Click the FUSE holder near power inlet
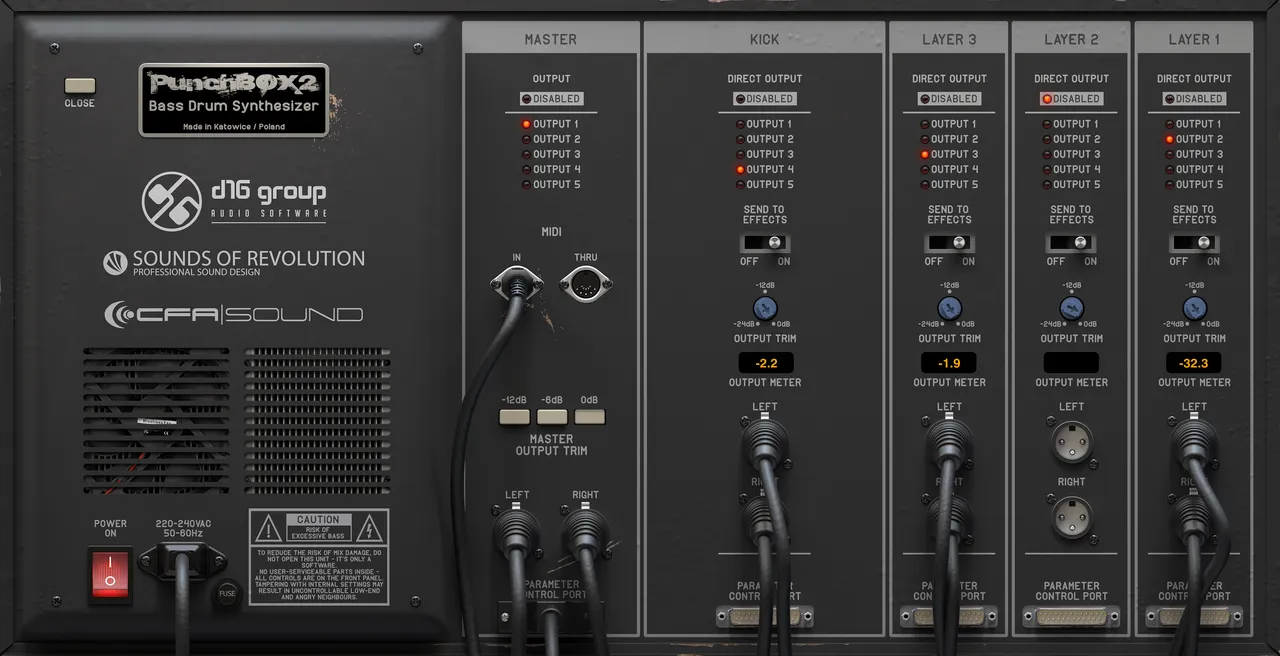Viewport: 1280px width, 656px height. [x=228, y=592]
